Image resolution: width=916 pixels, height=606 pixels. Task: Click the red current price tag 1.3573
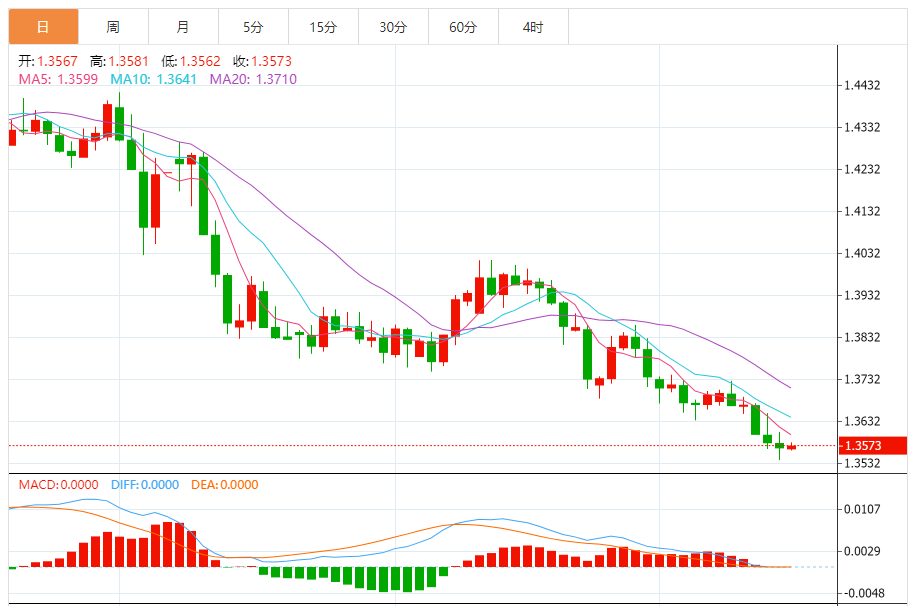(873, 446)
